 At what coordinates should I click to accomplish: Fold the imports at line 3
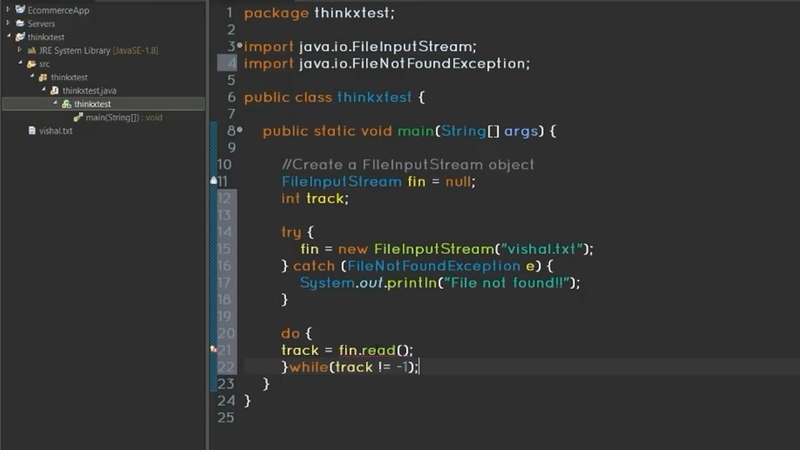click(x=240, y=45)
